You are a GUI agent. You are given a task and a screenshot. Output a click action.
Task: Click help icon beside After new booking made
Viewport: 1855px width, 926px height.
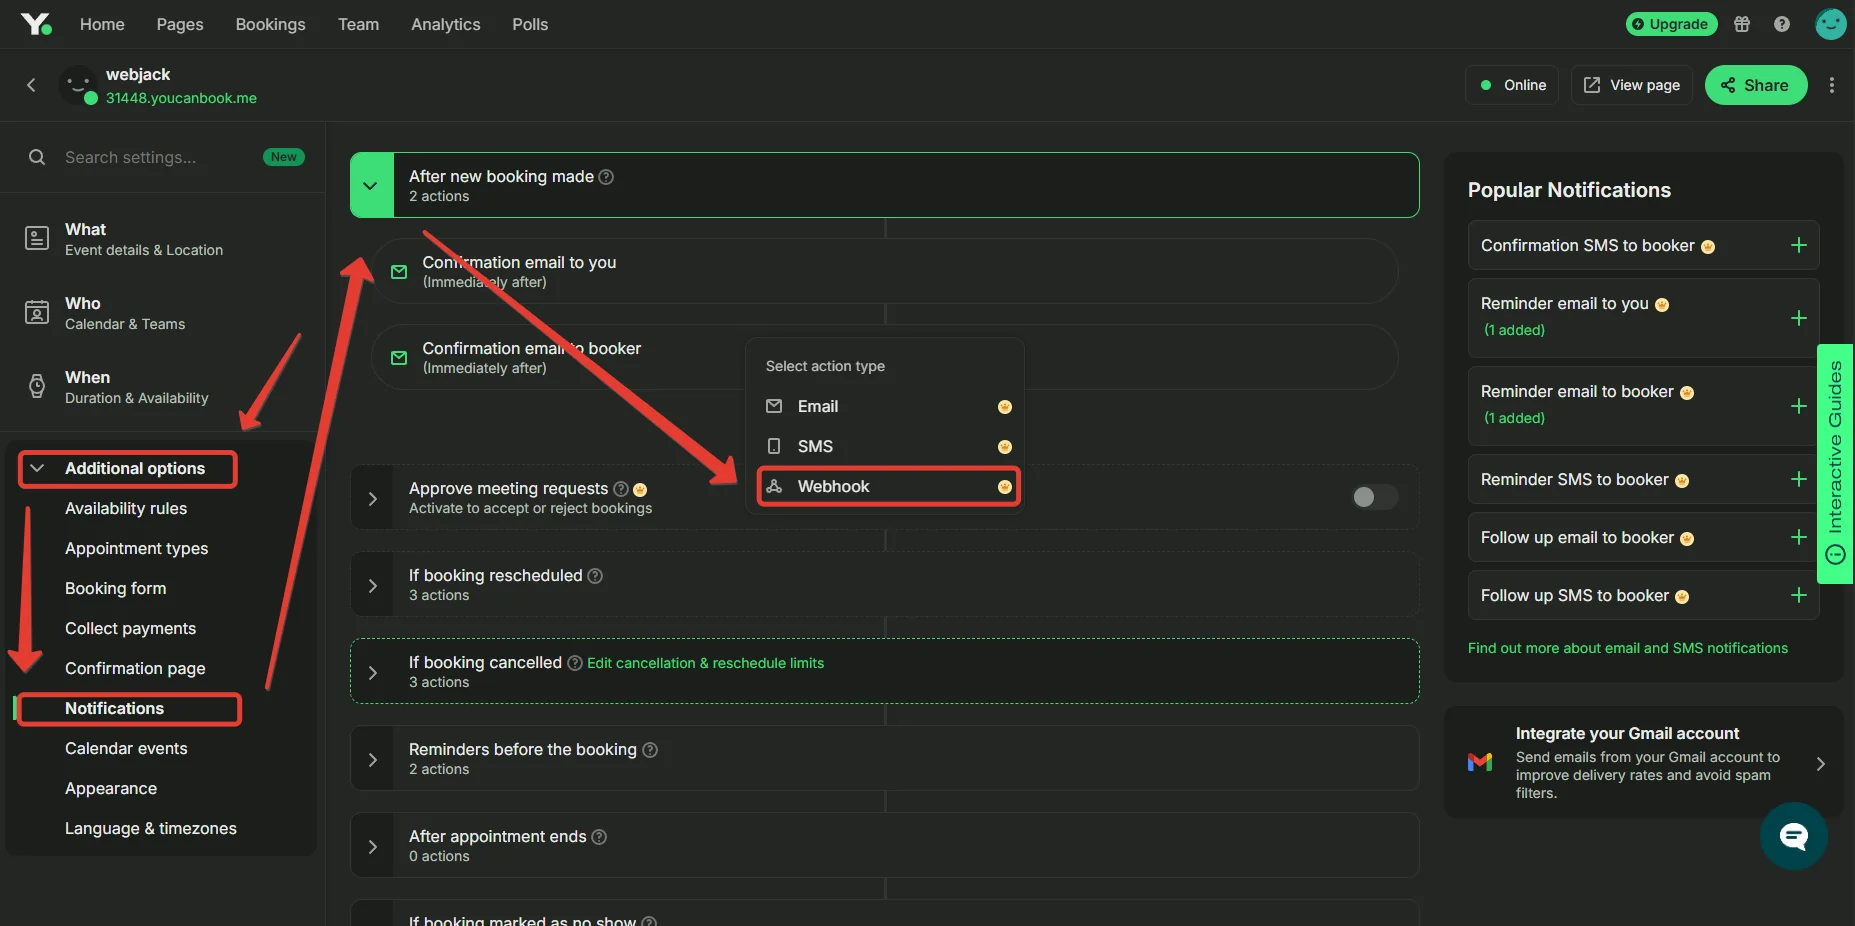click(x=606, y=177)
